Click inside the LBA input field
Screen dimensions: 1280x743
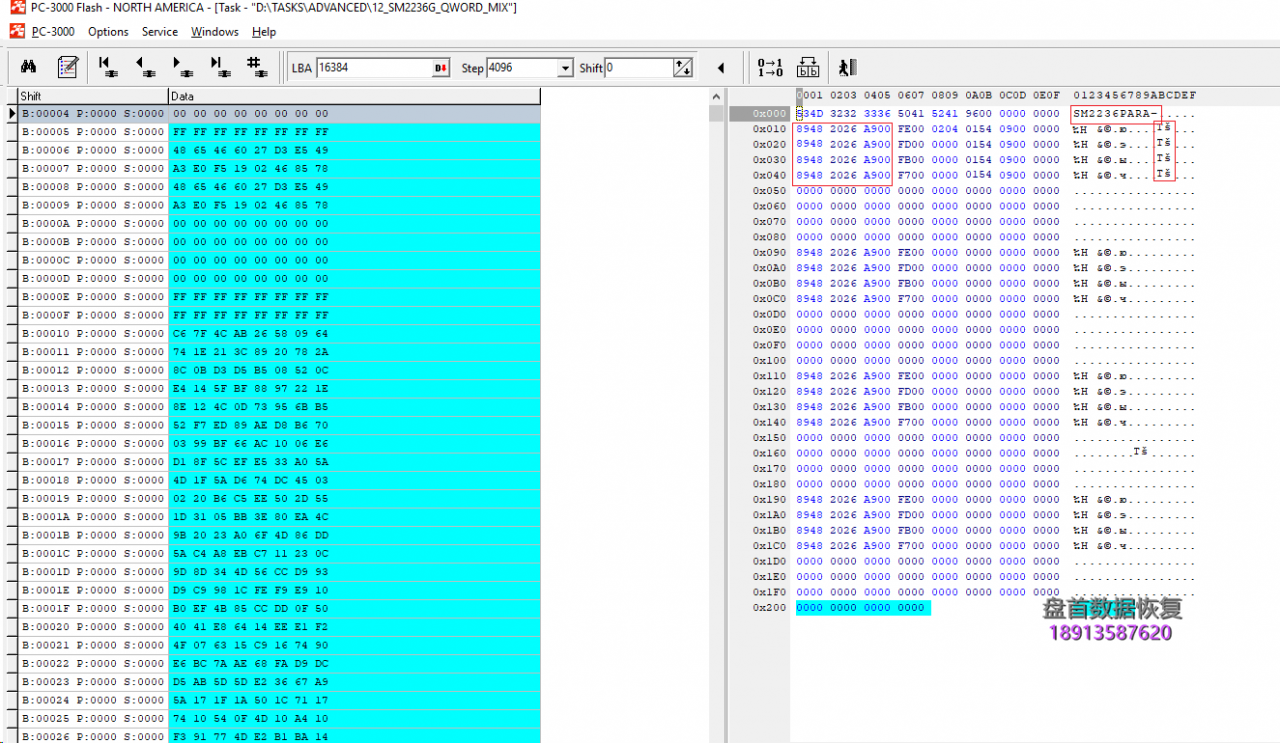pyautogui.click(x=373, y=68)
